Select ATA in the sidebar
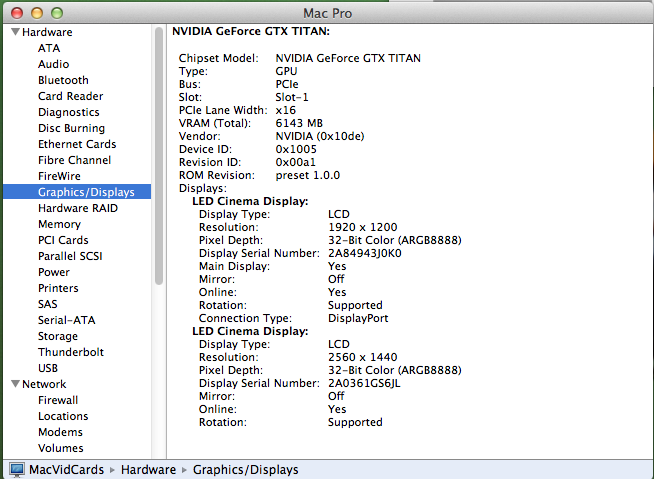654x479 pixels. 49,48
